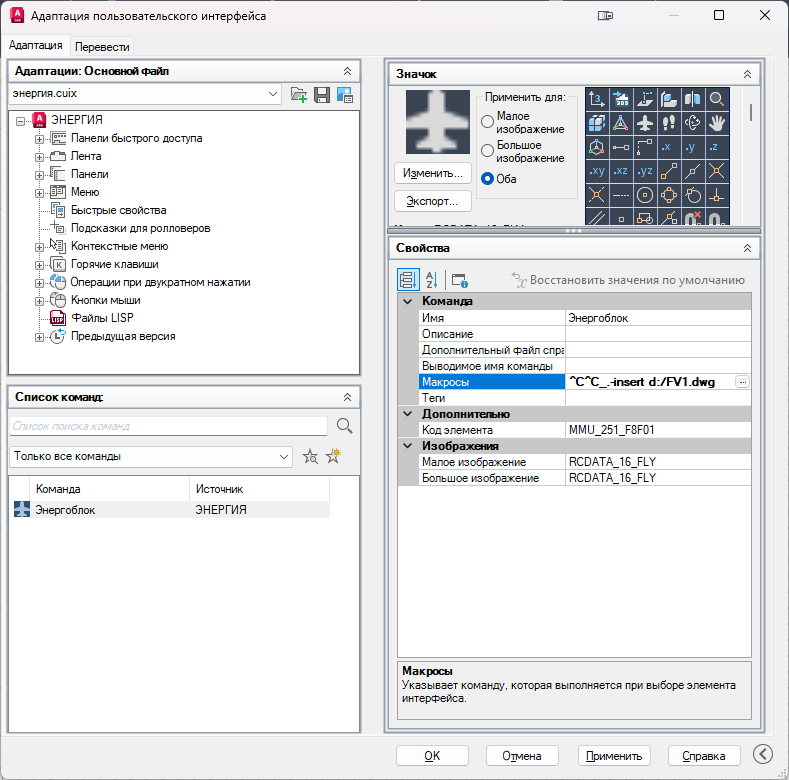789x780 pixels.
Task: Expand the Меню tree node
Action: (39, 193)
